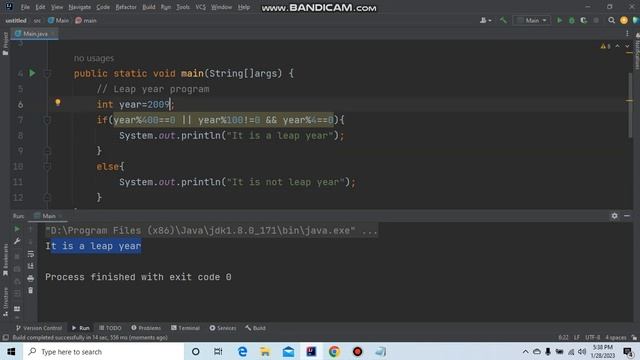
Task: Toggle scroll to end of console
Action: 31,266
